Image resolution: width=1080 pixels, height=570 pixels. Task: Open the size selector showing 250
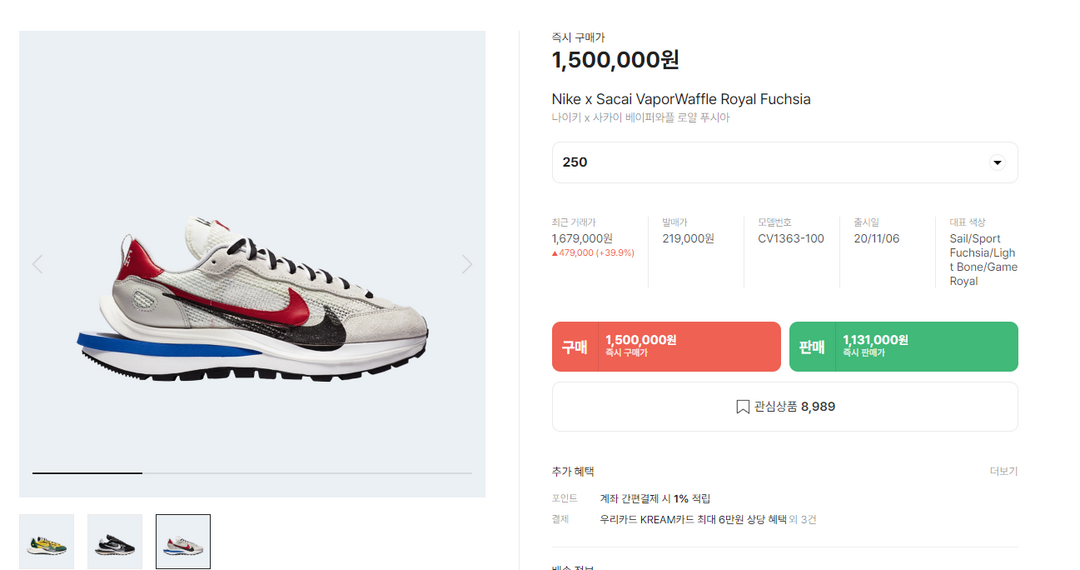coord(784,163)
